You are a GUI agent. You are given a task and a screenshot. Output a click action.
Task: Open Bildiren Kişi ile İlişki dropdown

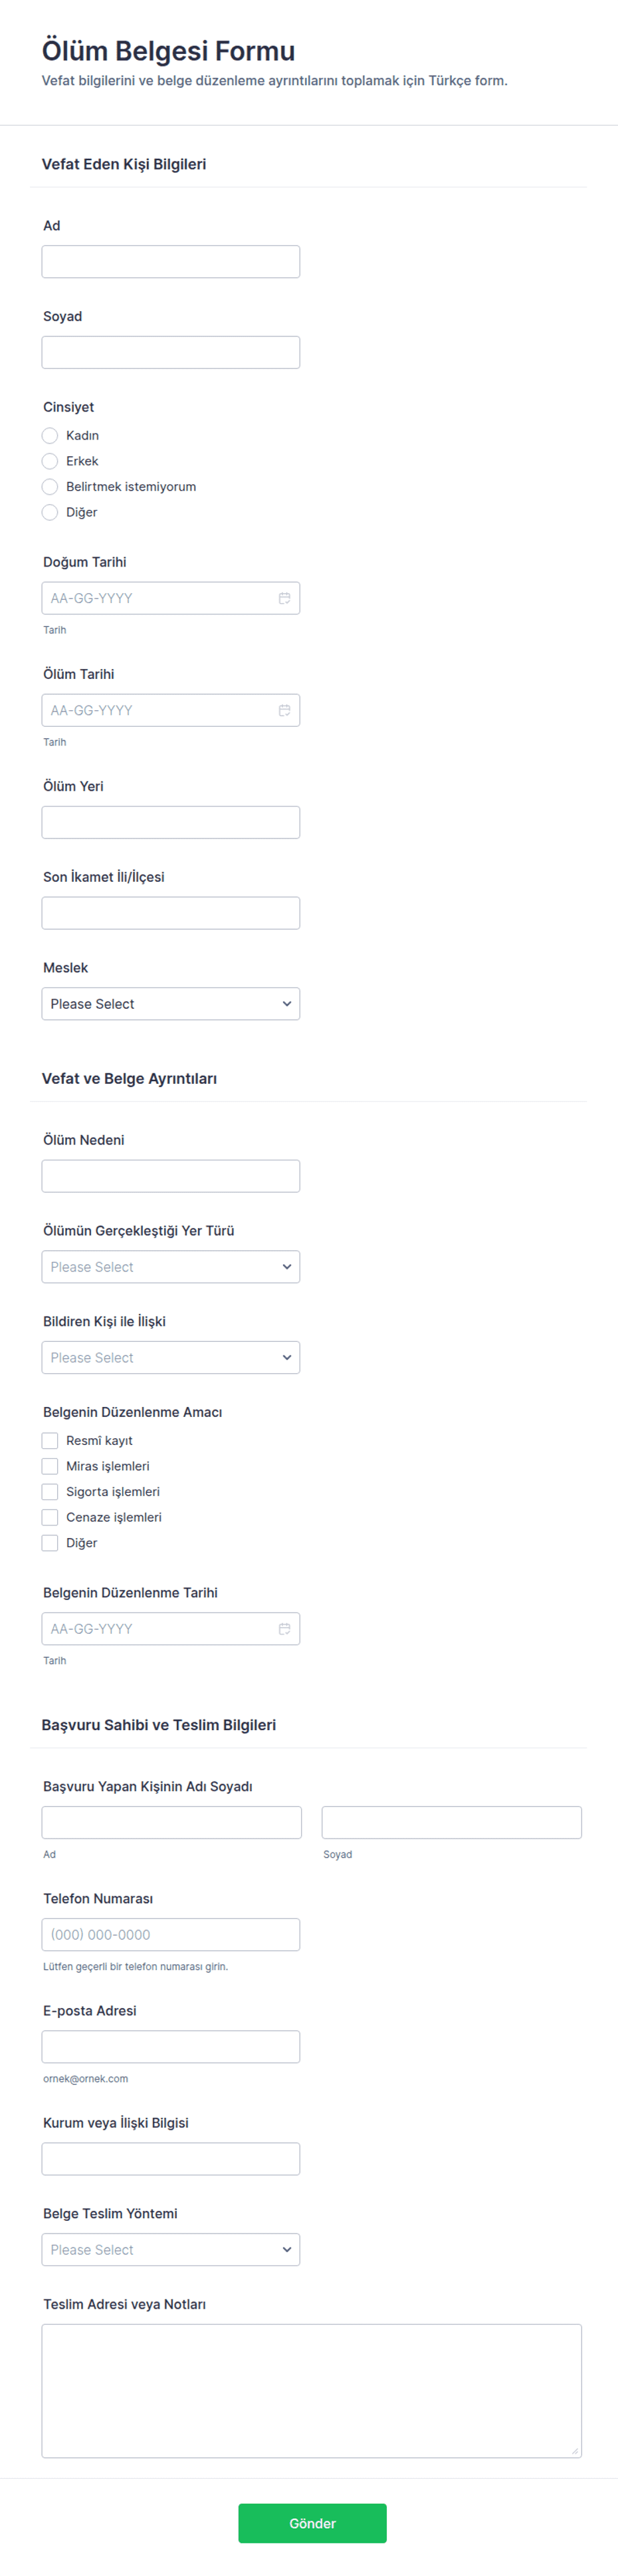pyautogui.click(x=170, y=1357)
